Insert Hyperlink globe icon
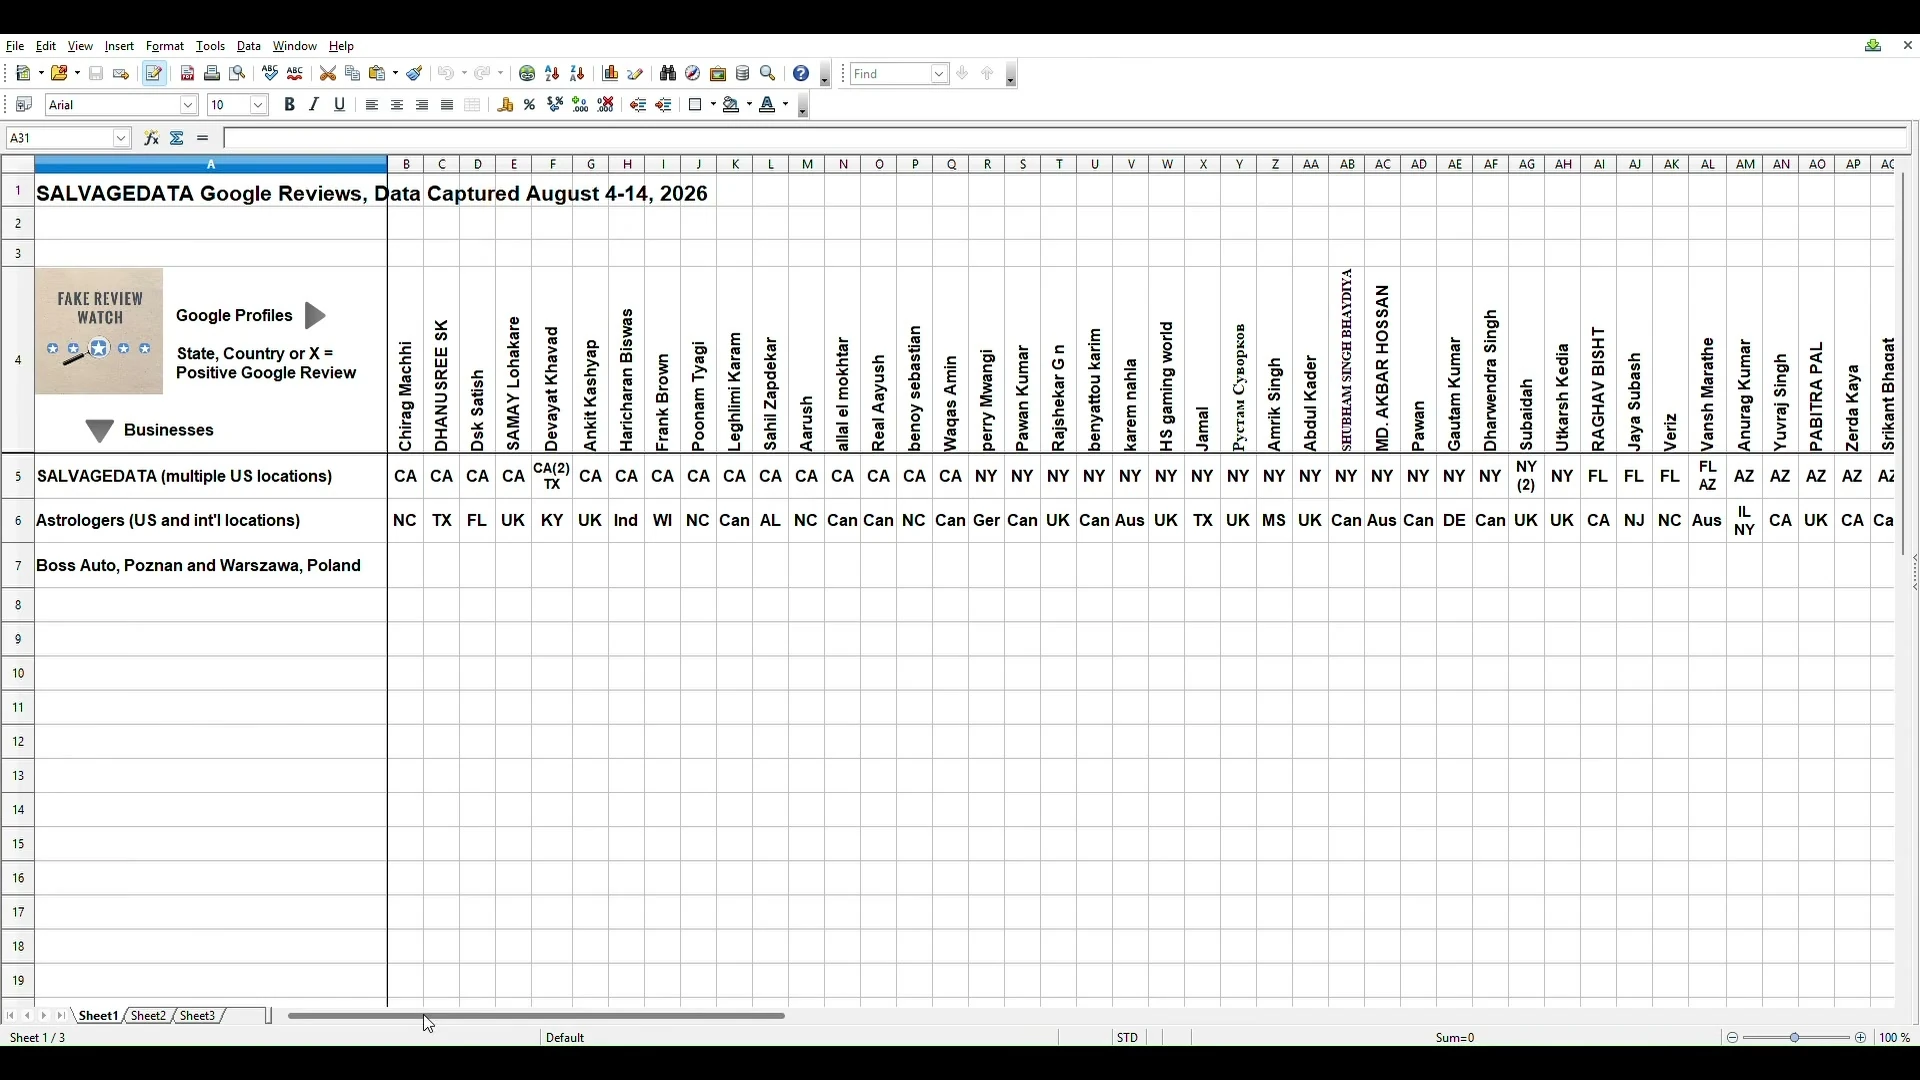The height and width of the screenshot is (1080, 1920). coord(527,74)
